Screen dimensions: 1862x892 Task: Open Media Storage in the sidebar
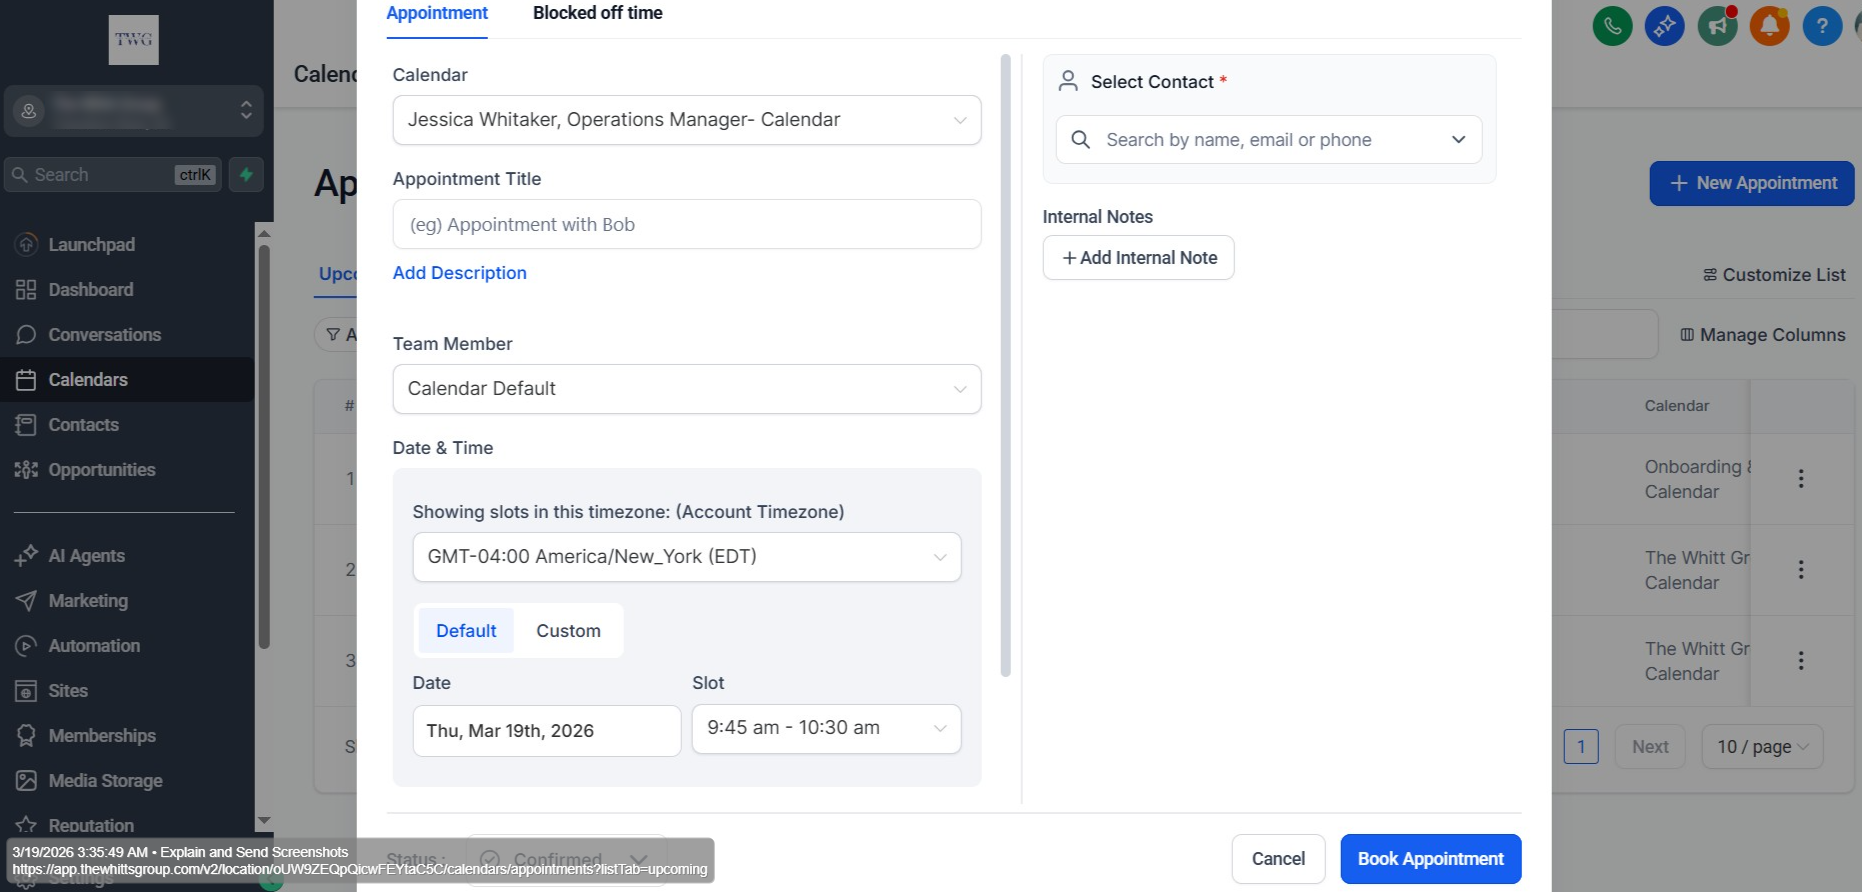[x=105, y=781]
